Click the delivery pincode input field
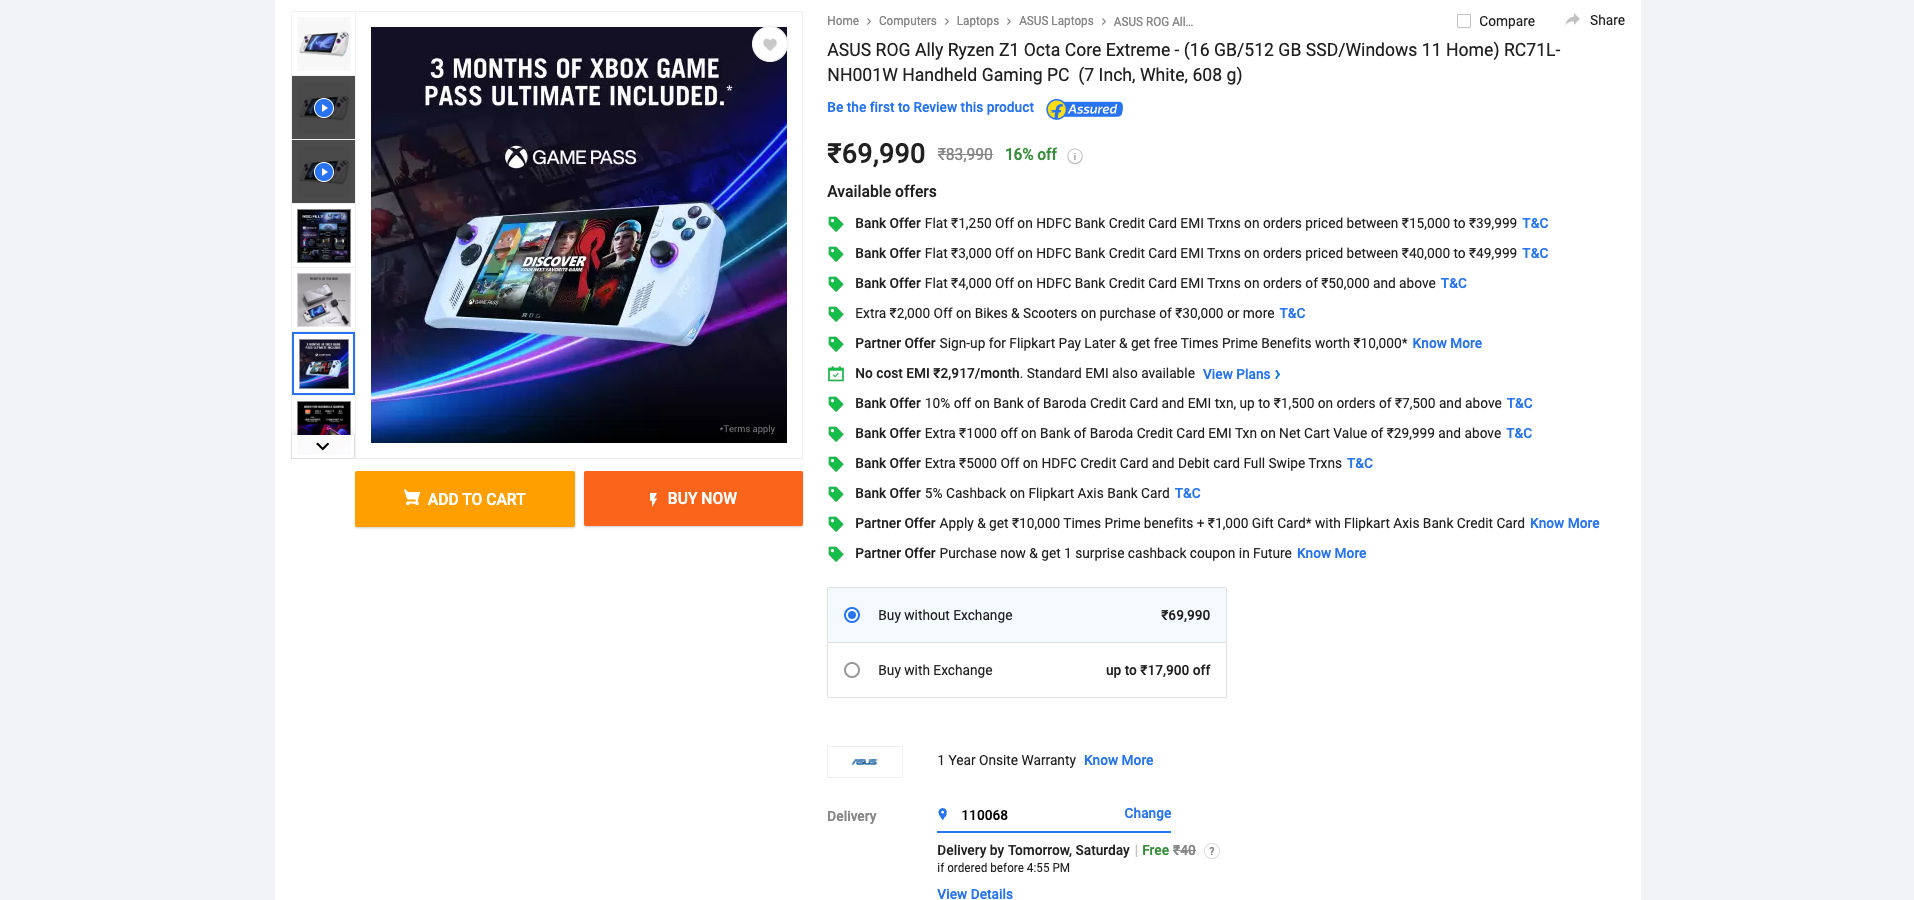Screen dimensions: 1914x900 click(1035, 815)
